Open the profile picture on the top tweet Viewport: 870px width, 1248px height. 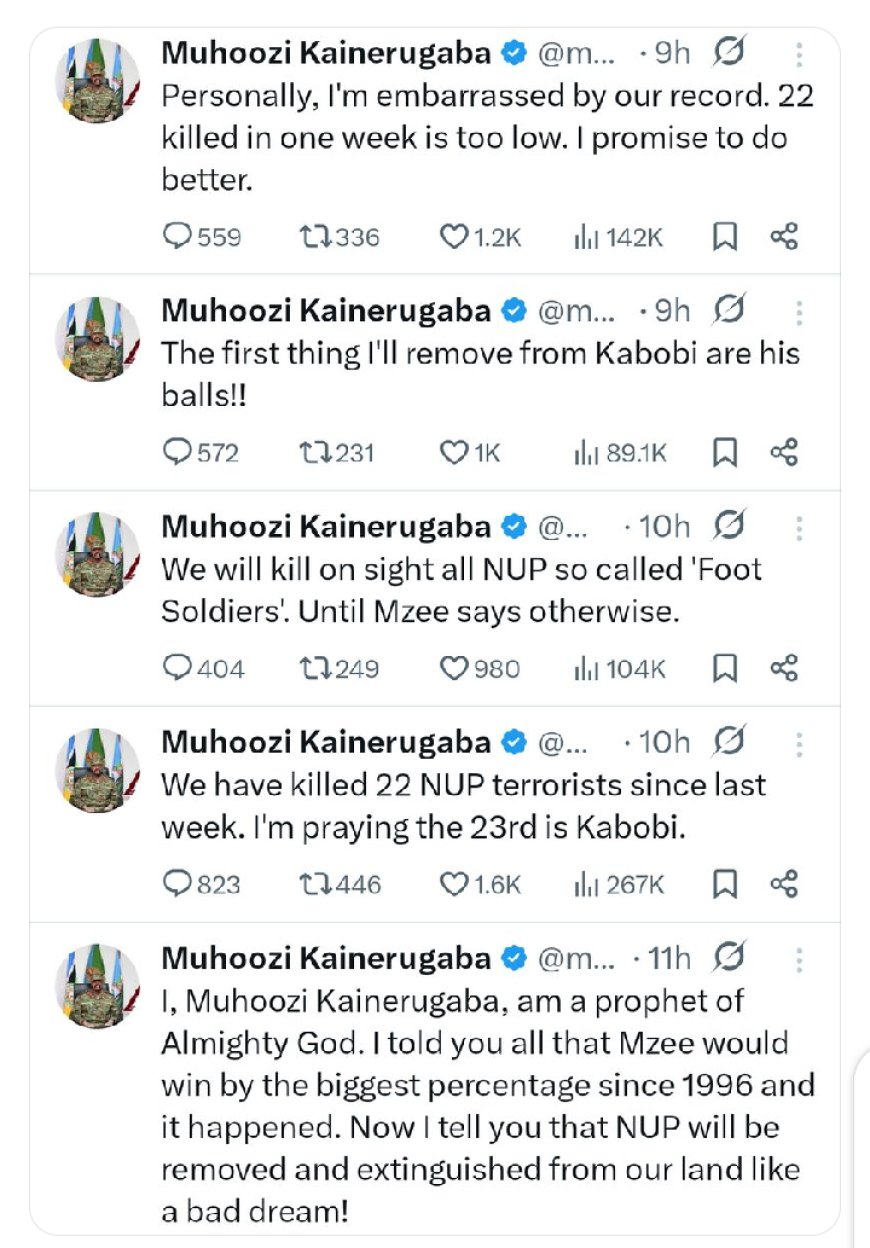pyautogui.click(x=97, y=80)
